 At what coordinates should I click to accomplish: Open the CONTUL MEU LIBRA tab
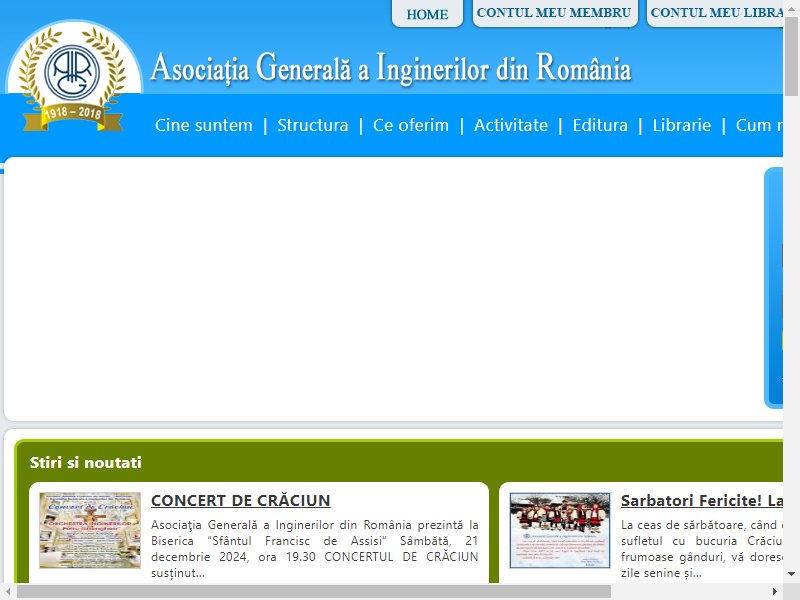pyautogui.click(x=715, y=13)
